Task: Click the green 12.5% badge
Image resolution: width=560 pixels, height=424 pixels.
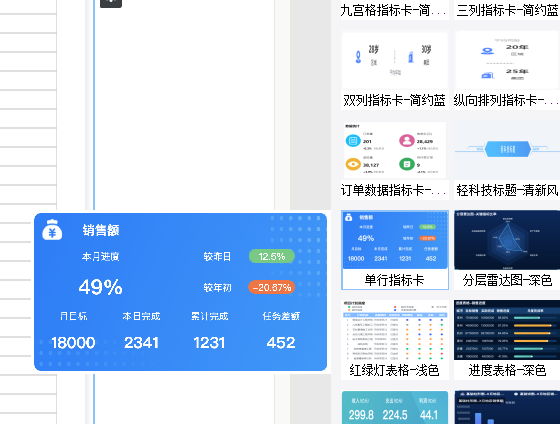Action: coord(272,256)
